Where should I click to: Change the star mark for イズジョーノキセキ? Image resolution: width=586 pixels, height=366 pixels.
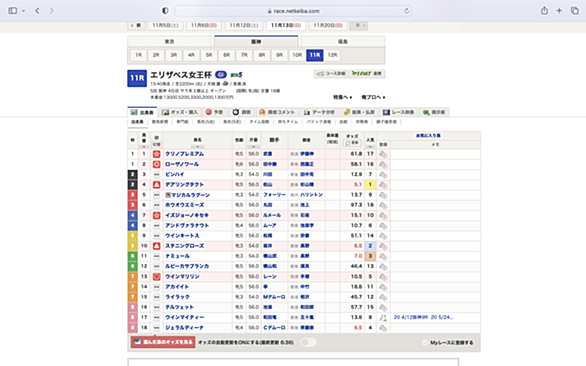[157, 215]
